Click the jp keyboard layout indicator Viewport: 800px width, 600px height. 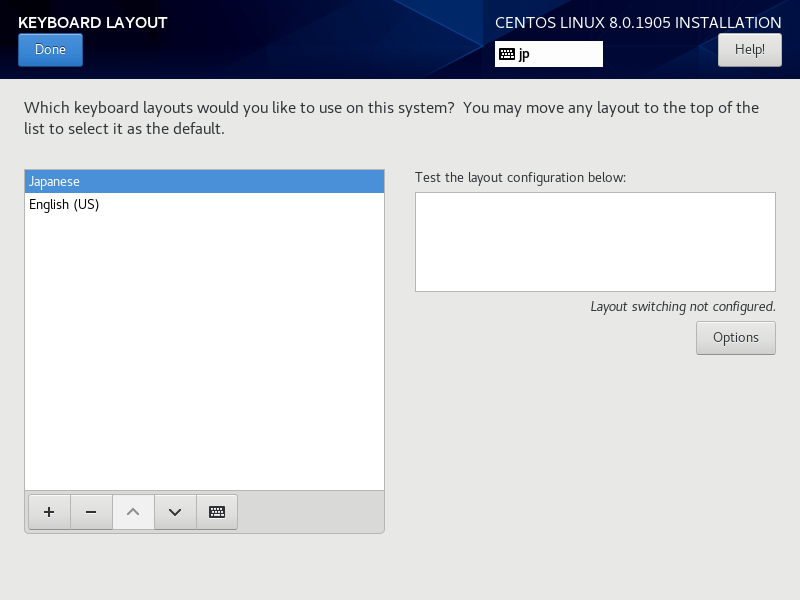(548, 54)
